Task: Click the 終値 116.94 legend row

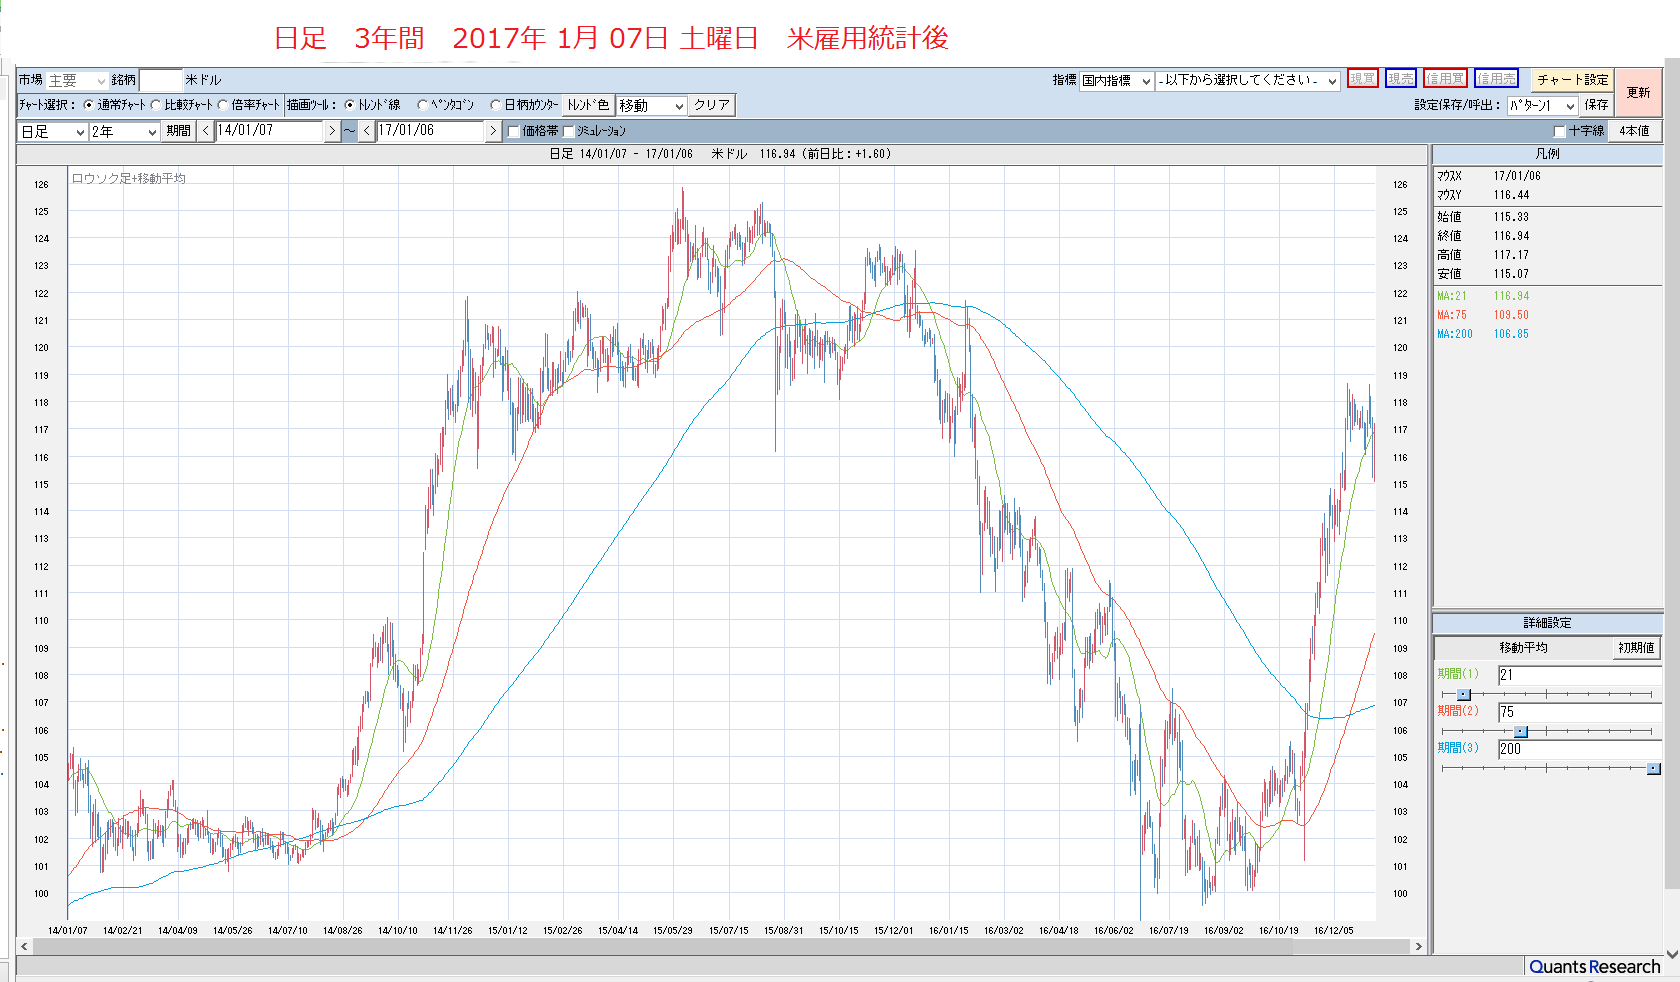Action: click(1483, 236)
